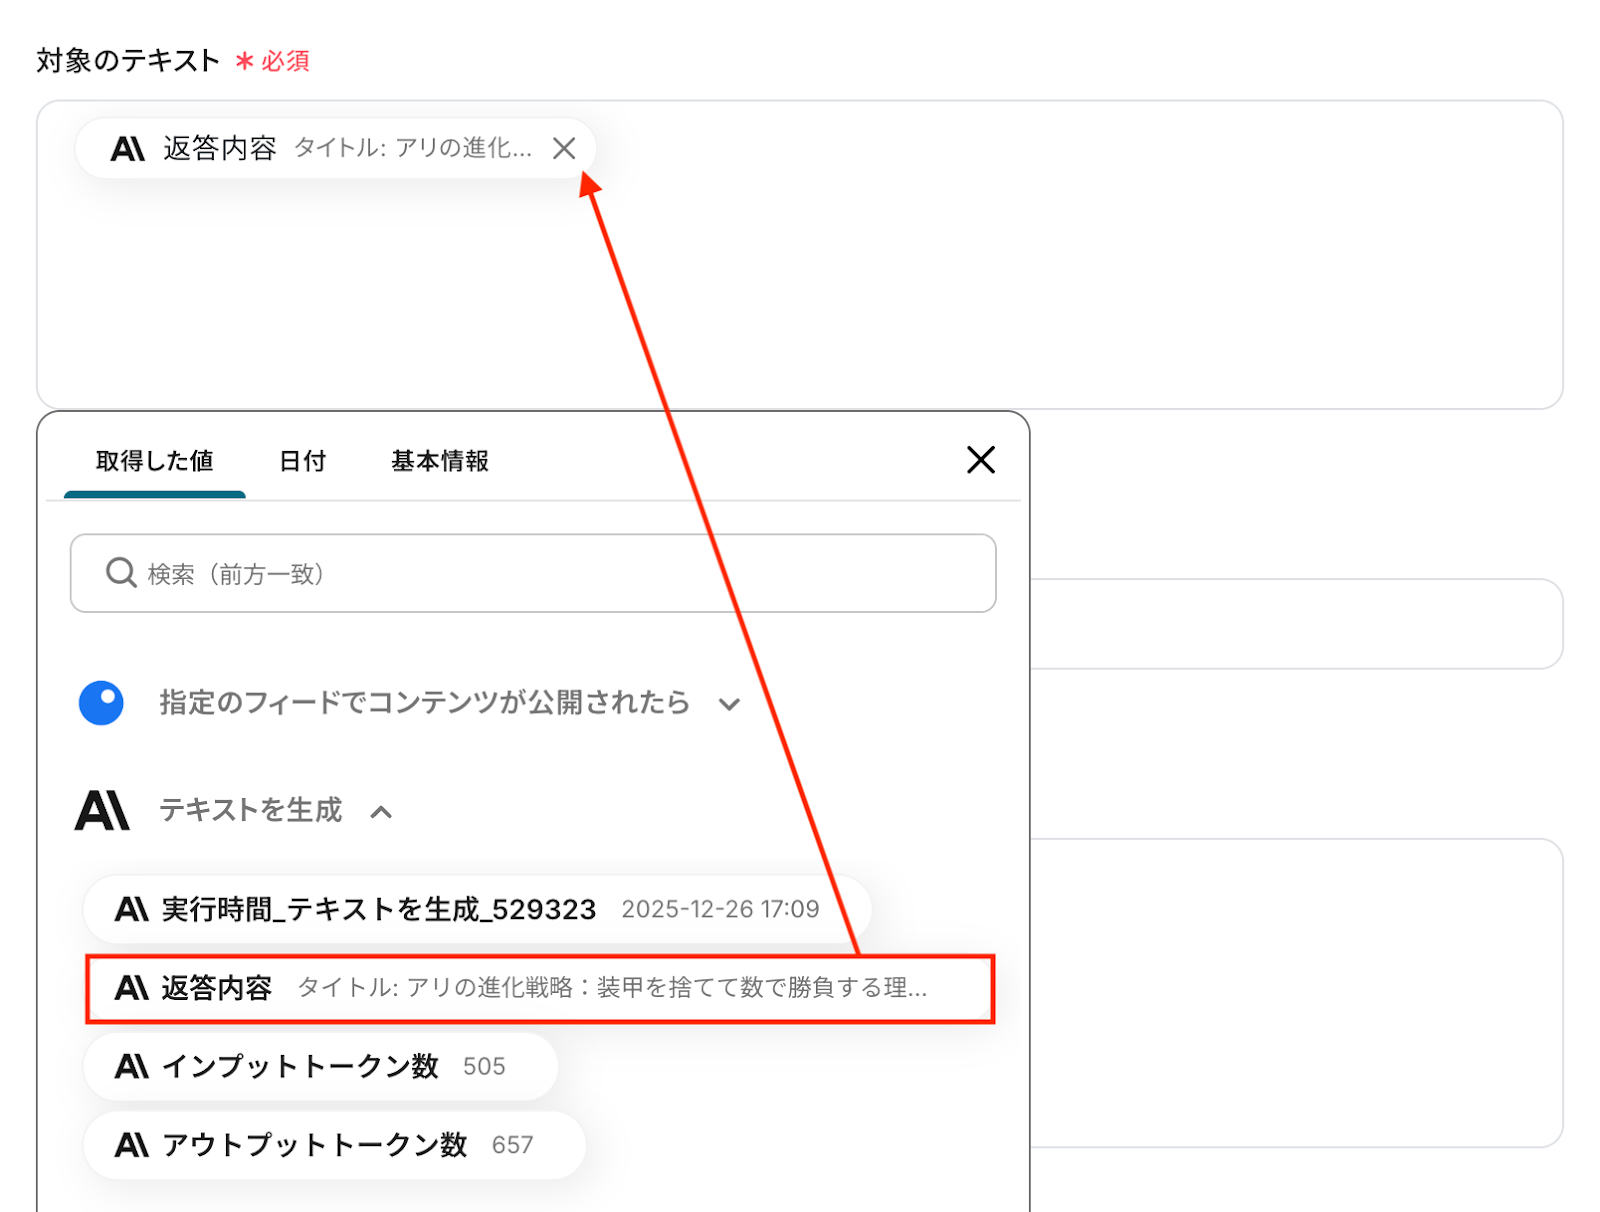This screenshot has height=1212, width=1600.
Task: Switch to the 取得した値 tab
Action: tap(155, 461)
